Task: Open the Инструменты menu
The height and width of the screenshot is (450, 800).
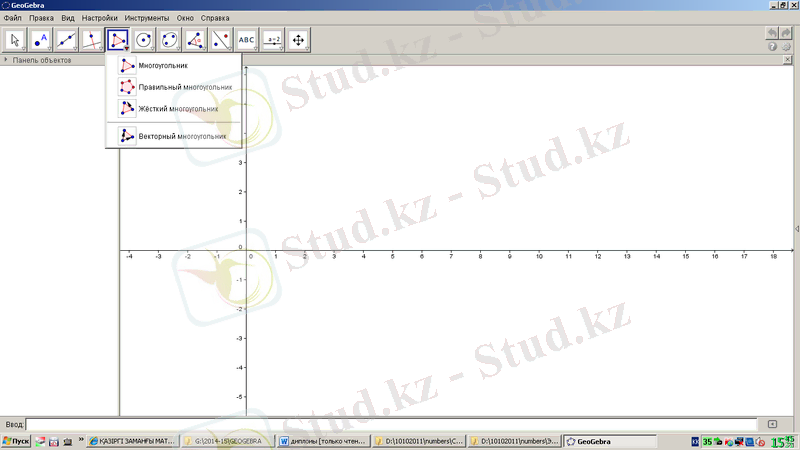Action: 147,18
